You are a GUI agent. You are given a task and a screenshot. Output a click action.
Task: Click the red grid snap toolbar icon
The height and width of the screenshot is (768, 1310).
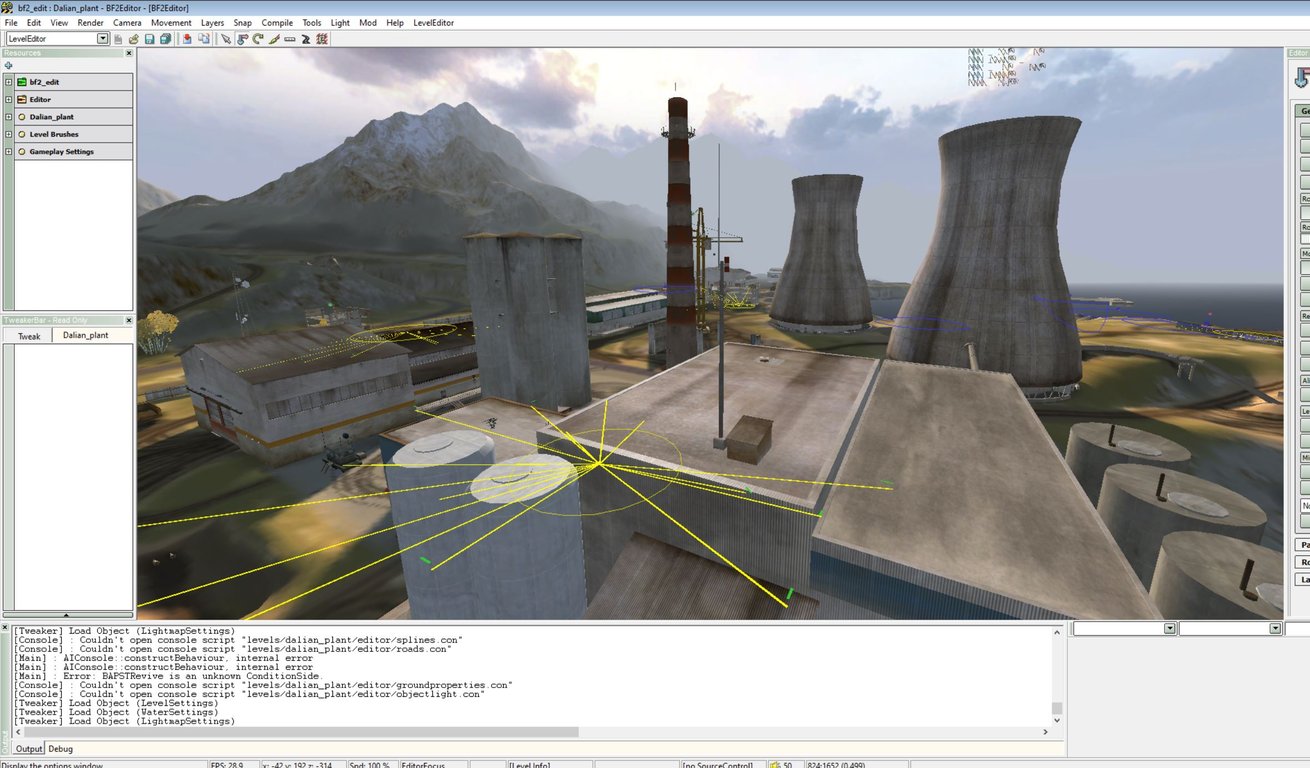click(322, 39)
